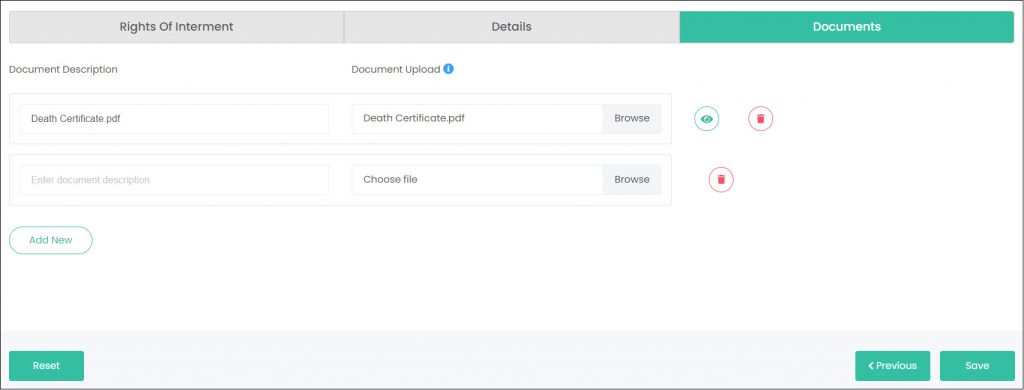Select the Death Certificate.pdf upload field

pyautogui.click(x=477, y=119)
